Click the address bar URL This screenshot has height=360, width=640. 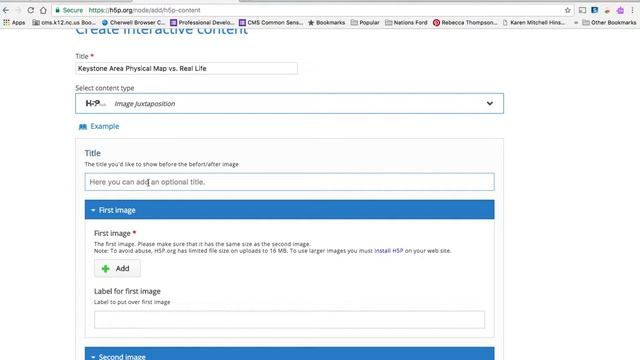[x=144, y=10]
